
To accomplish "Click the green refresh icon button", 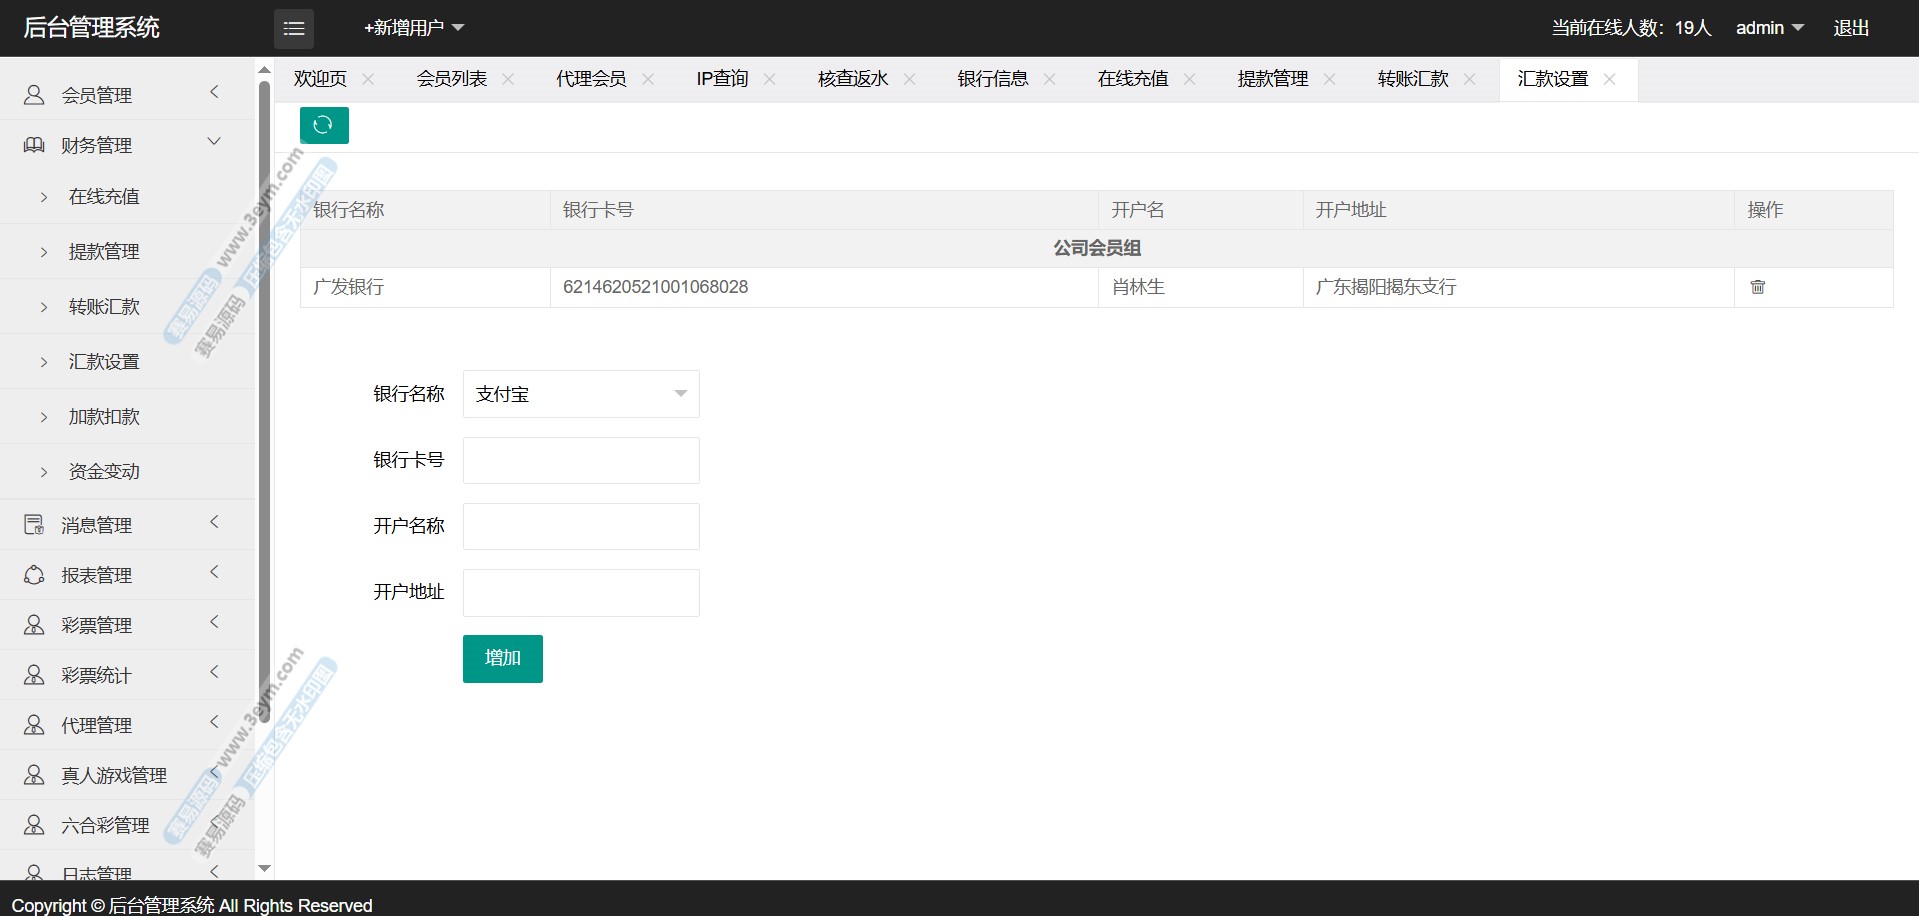I will point(323,125).
